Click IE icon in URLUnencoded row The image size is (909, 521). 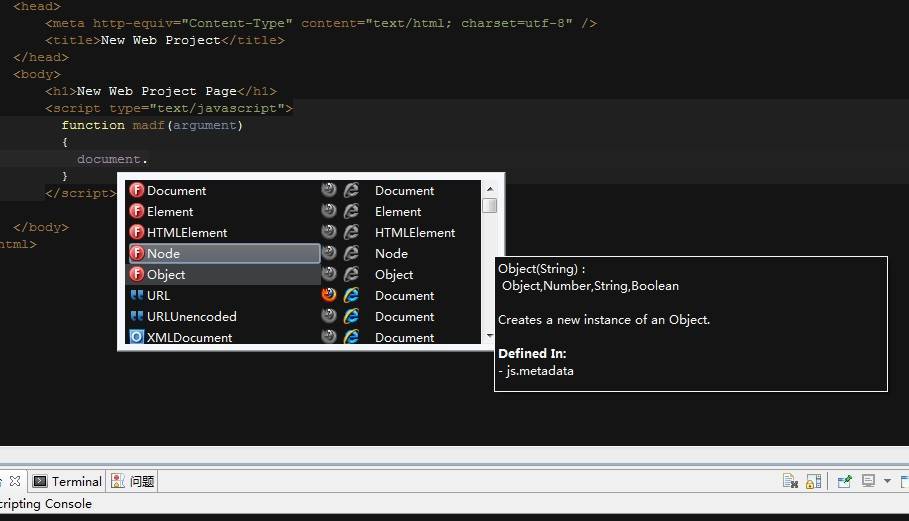point(351,316)
